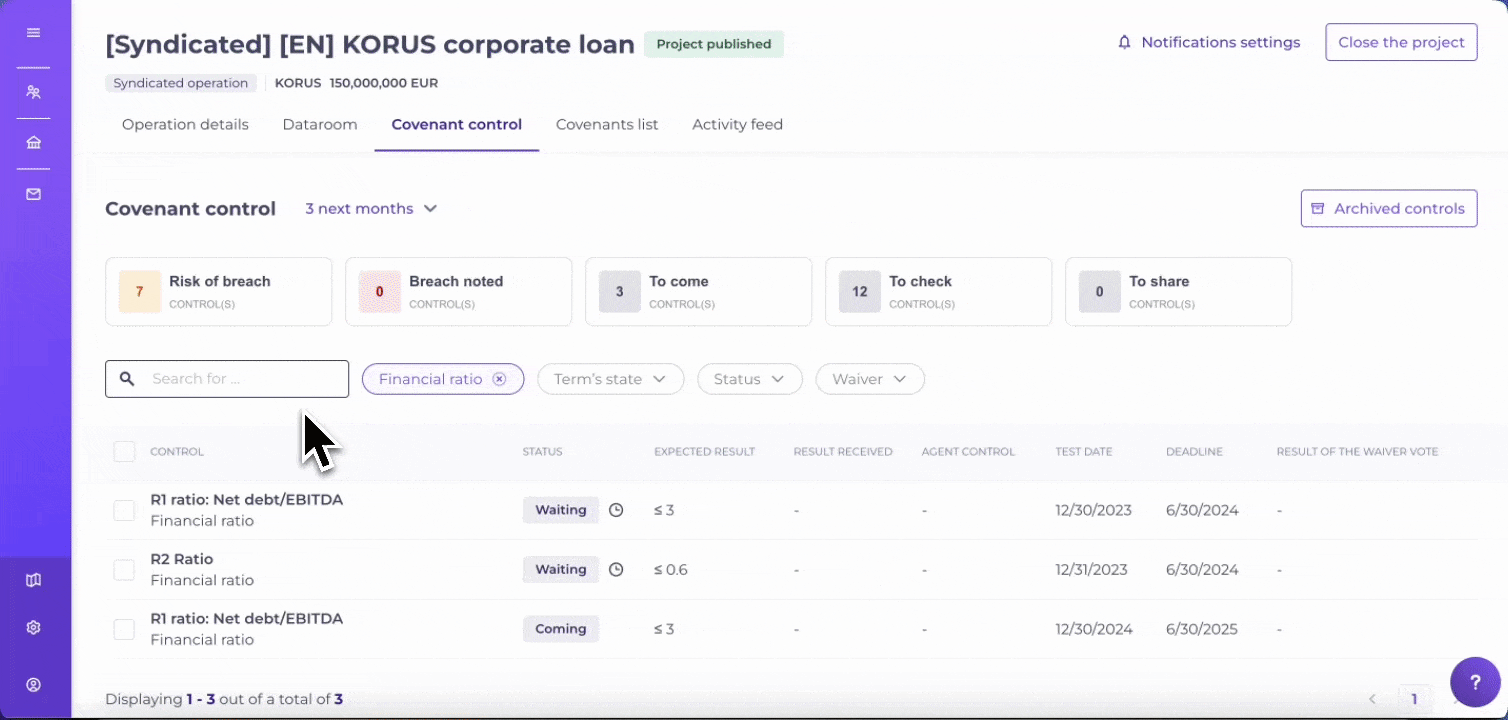Click the 12/31/2023 test date cell

click(1091, 569)
